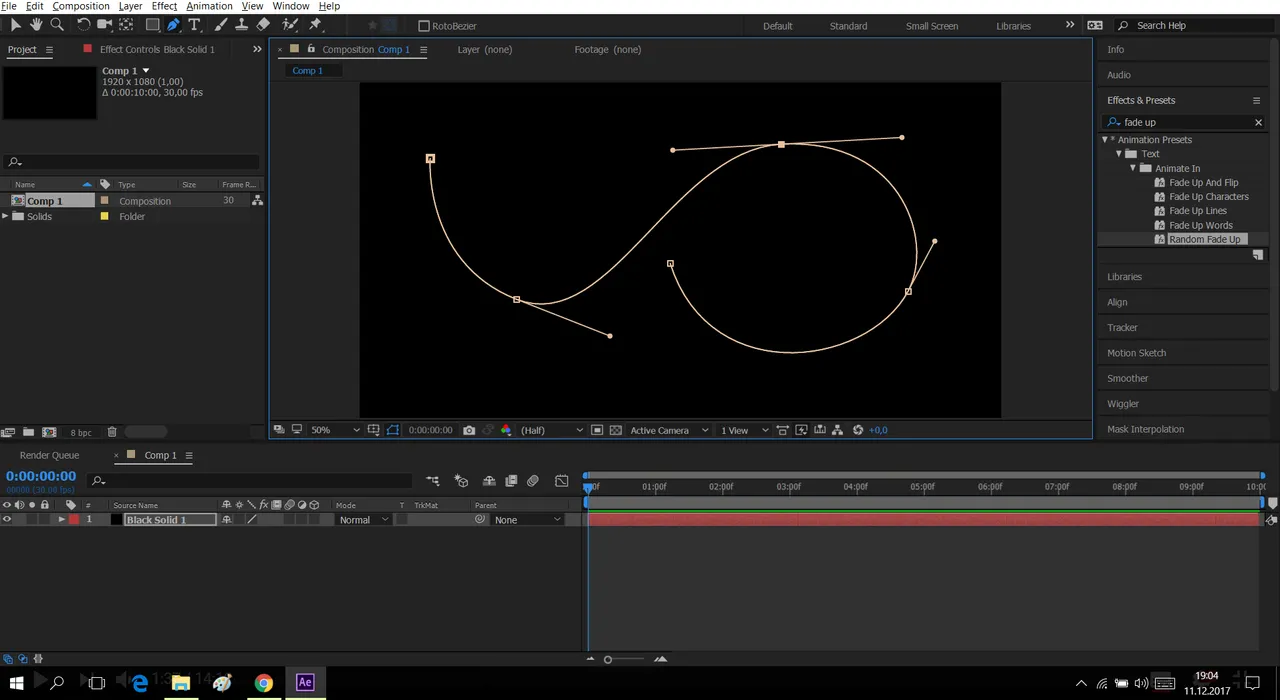Open the graph editor
The height and width of the screenshot is (700, 1280).
tap(562, 481)
